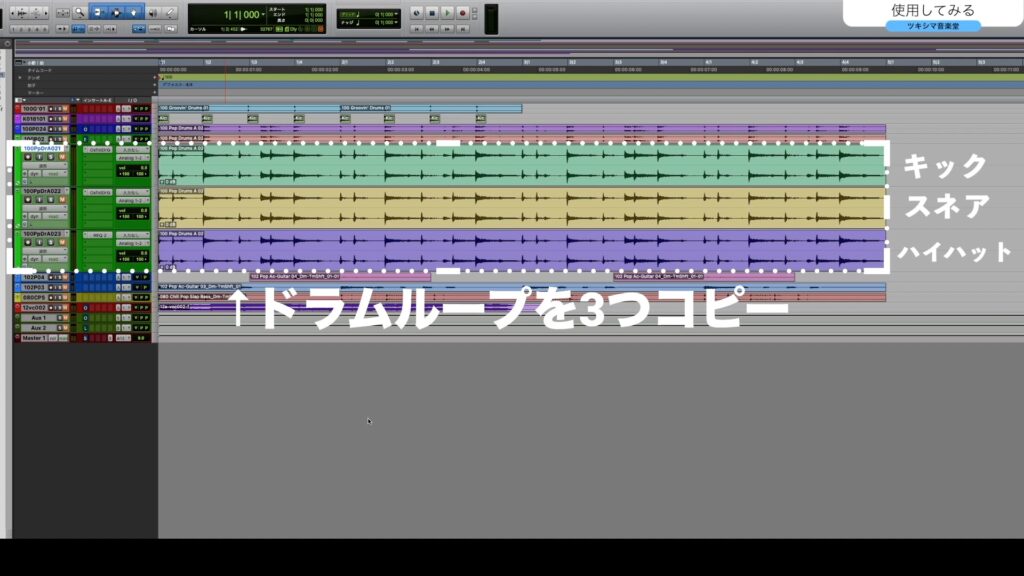
Task: Select the Master 1 track name
Action: pyautogui.click(x=34, y=338)
